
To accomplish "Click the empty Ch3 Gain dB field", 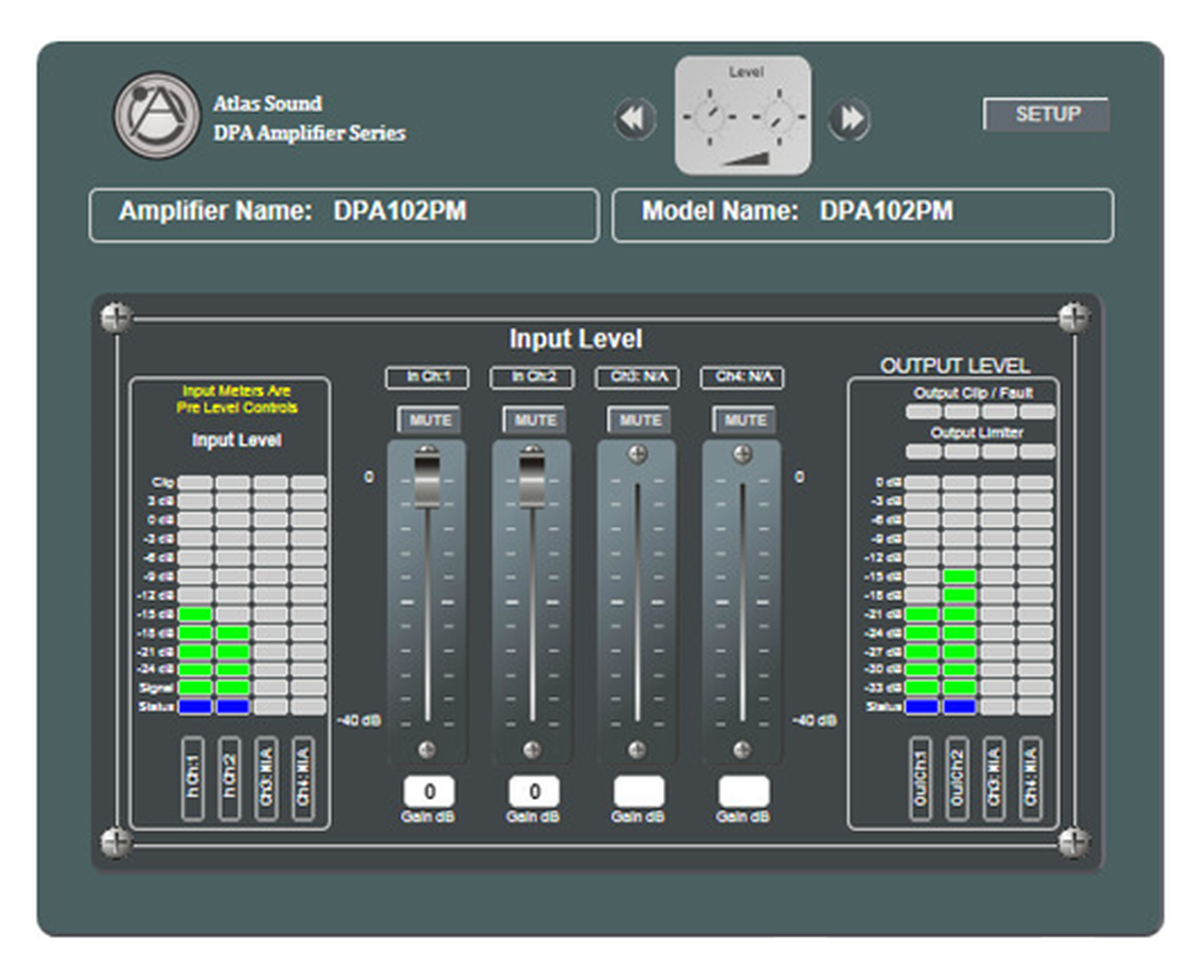I will tap(639, 792).
